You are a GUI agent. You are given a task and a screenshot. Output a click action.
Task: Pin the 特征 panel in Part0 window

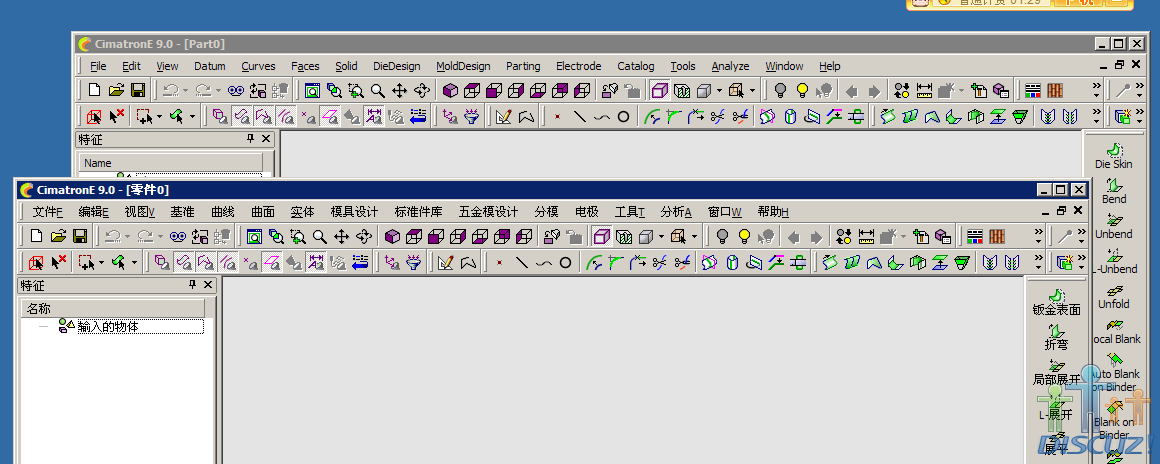[250, 138]
